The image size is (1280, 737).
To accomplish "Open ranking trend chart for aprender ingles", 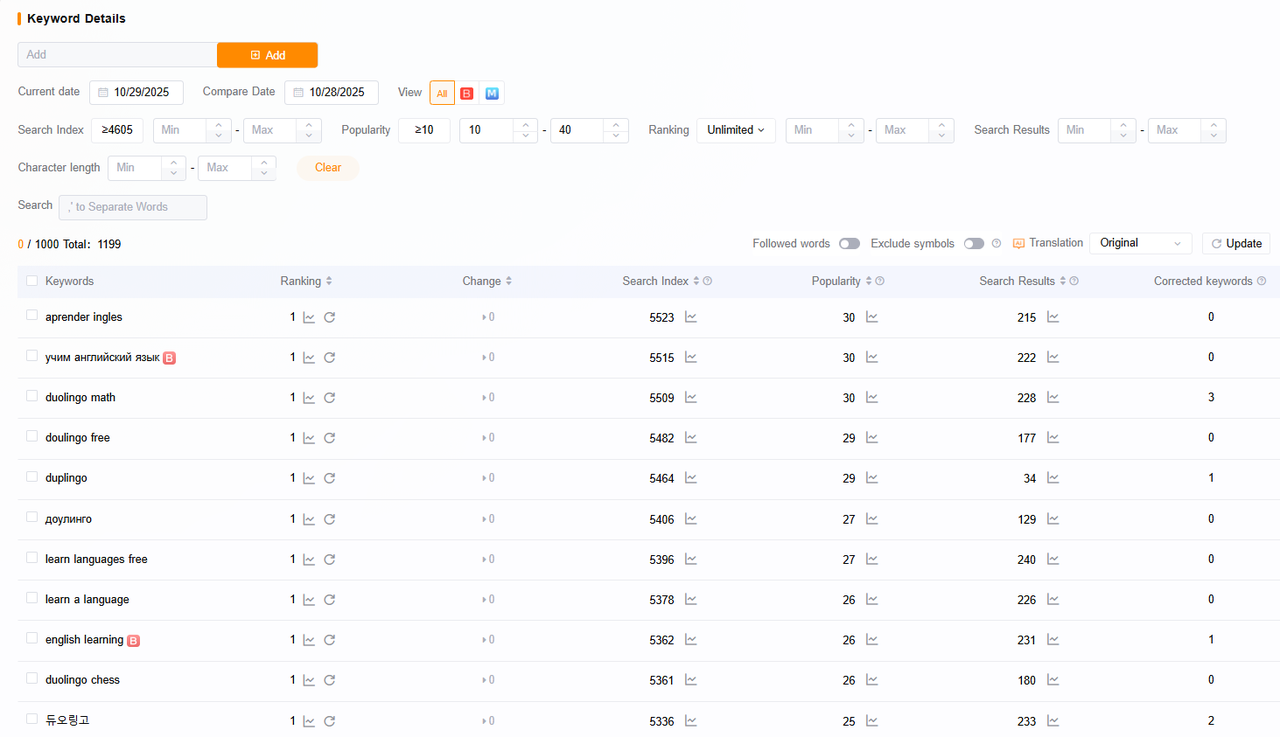I will [x=309, y=317].
